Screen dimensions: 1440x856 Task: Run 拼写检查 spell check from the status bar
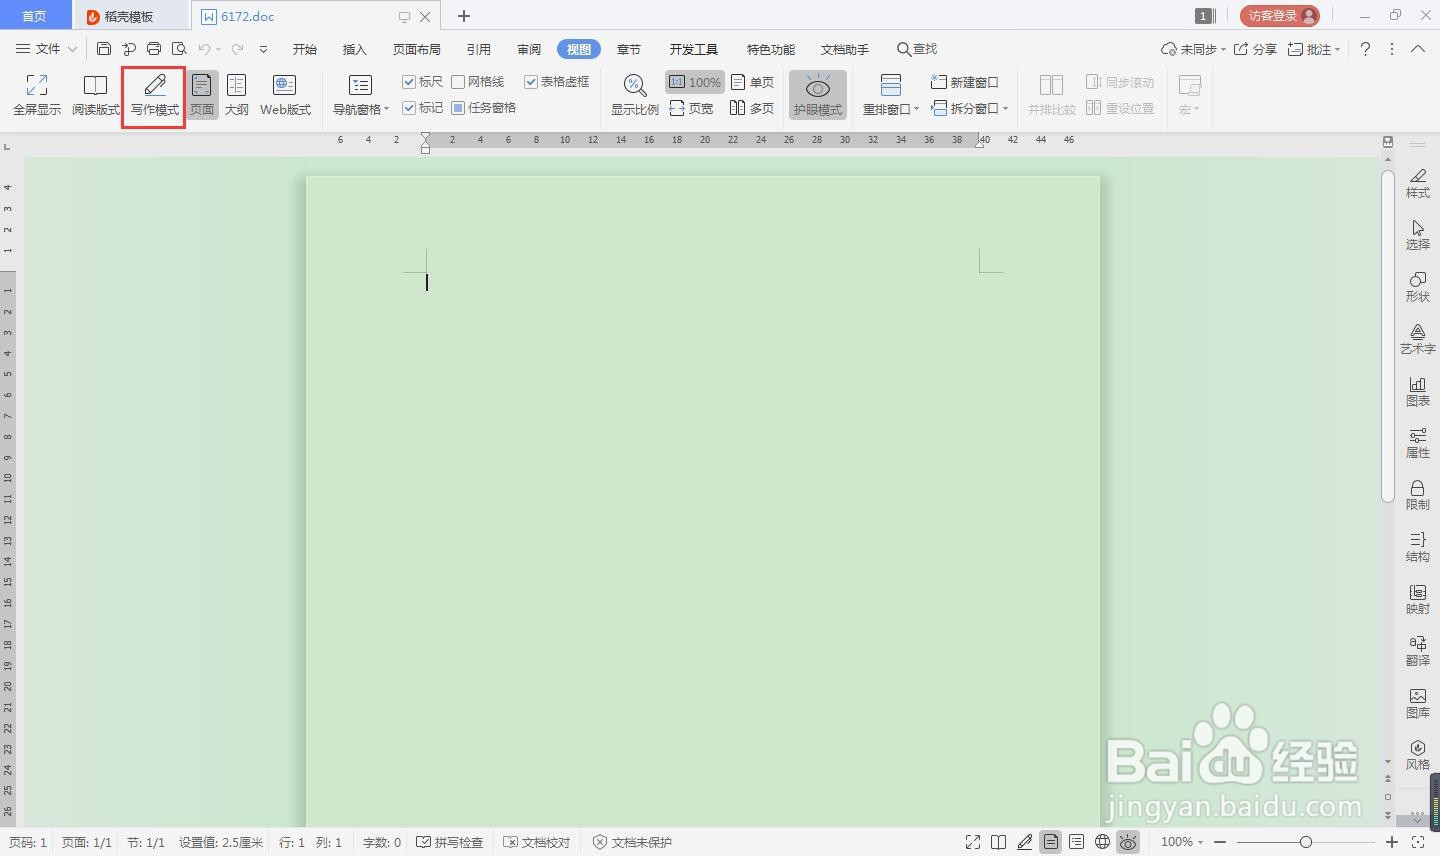450,842
